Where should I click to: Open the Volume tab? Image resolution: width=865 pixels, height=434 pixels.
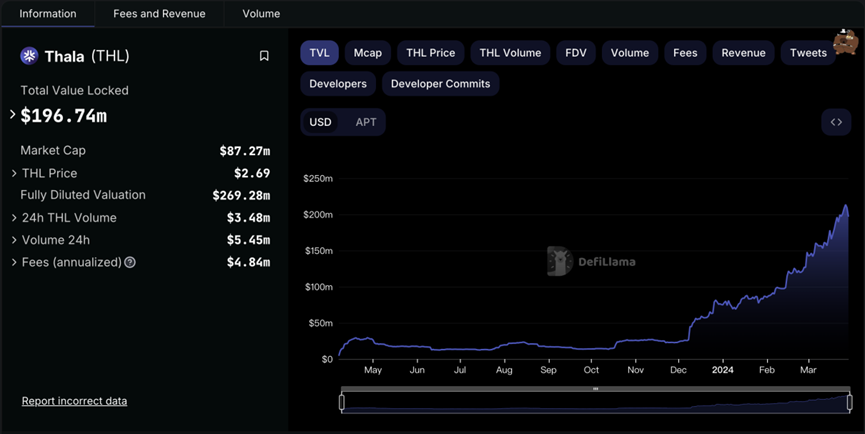pyautogui.click(x=261, y=14)
